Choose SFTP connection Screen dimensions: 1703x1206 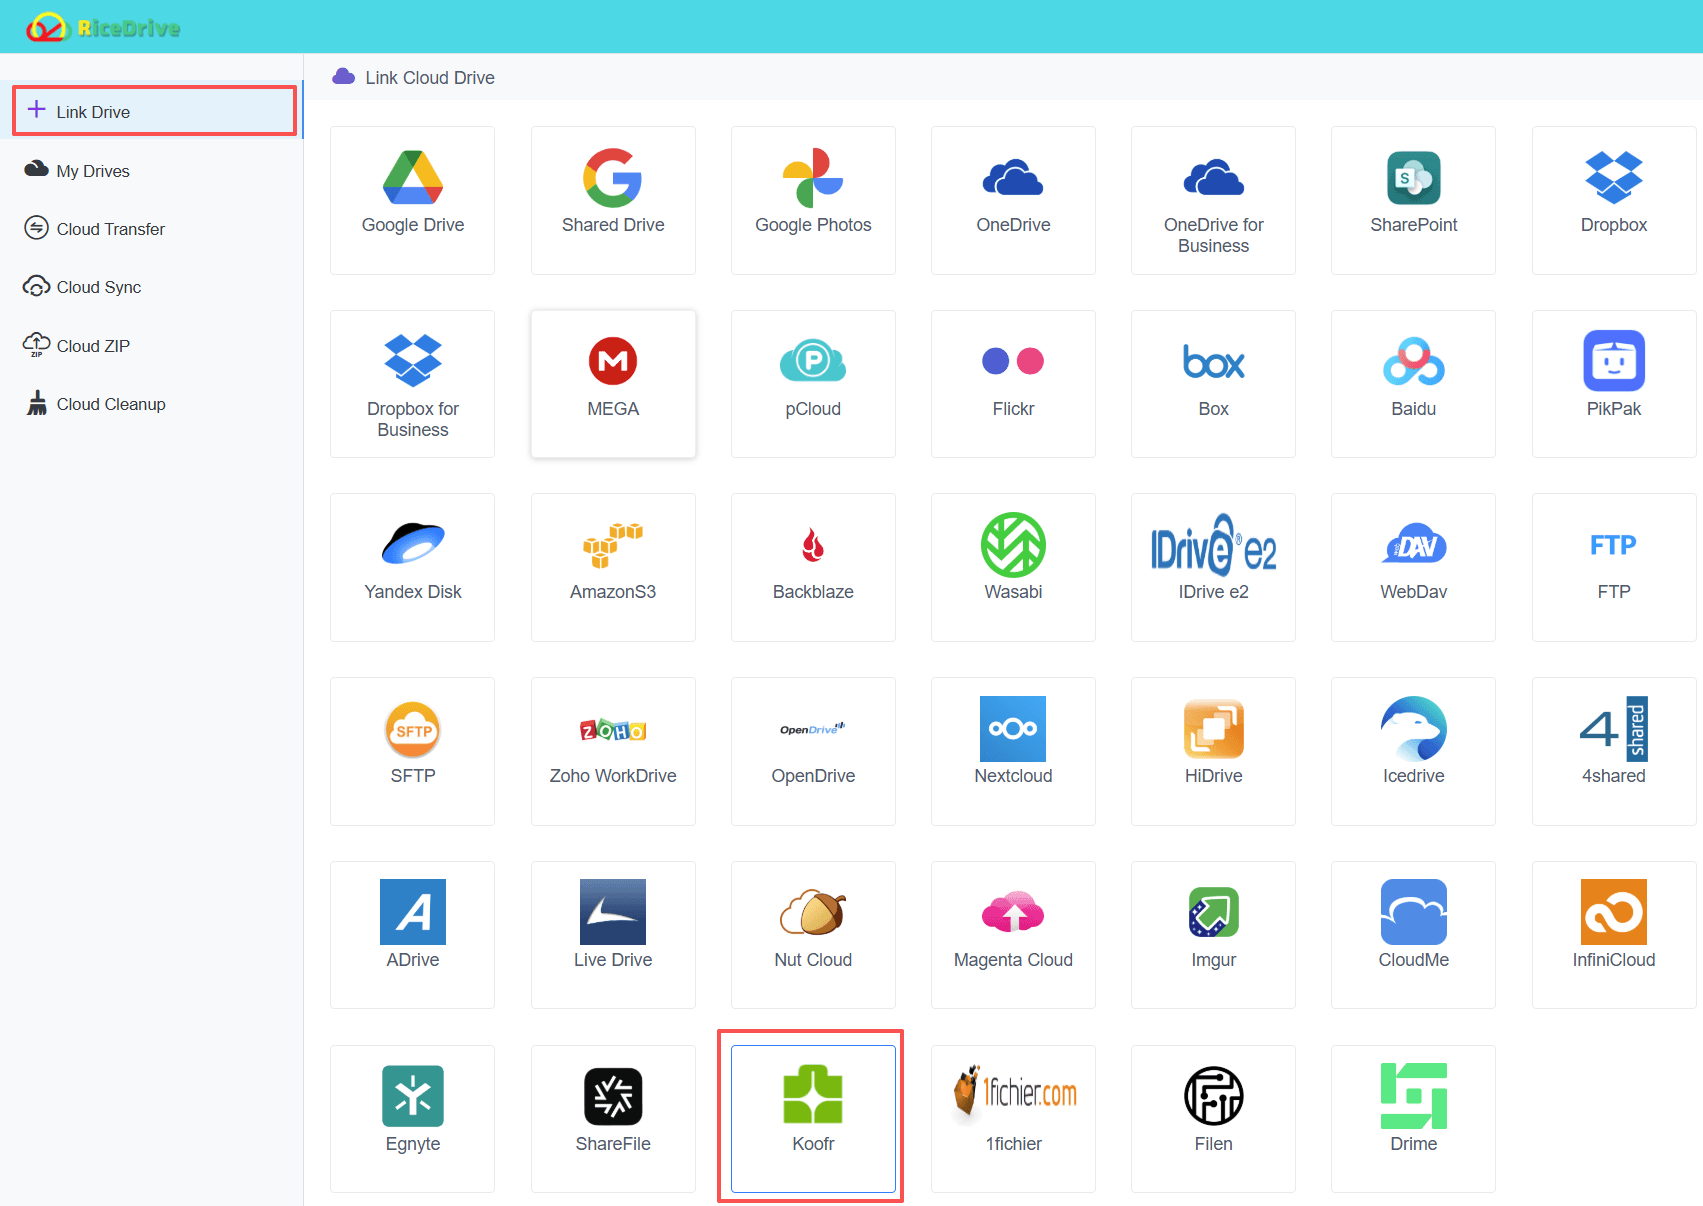pos(413,751)
